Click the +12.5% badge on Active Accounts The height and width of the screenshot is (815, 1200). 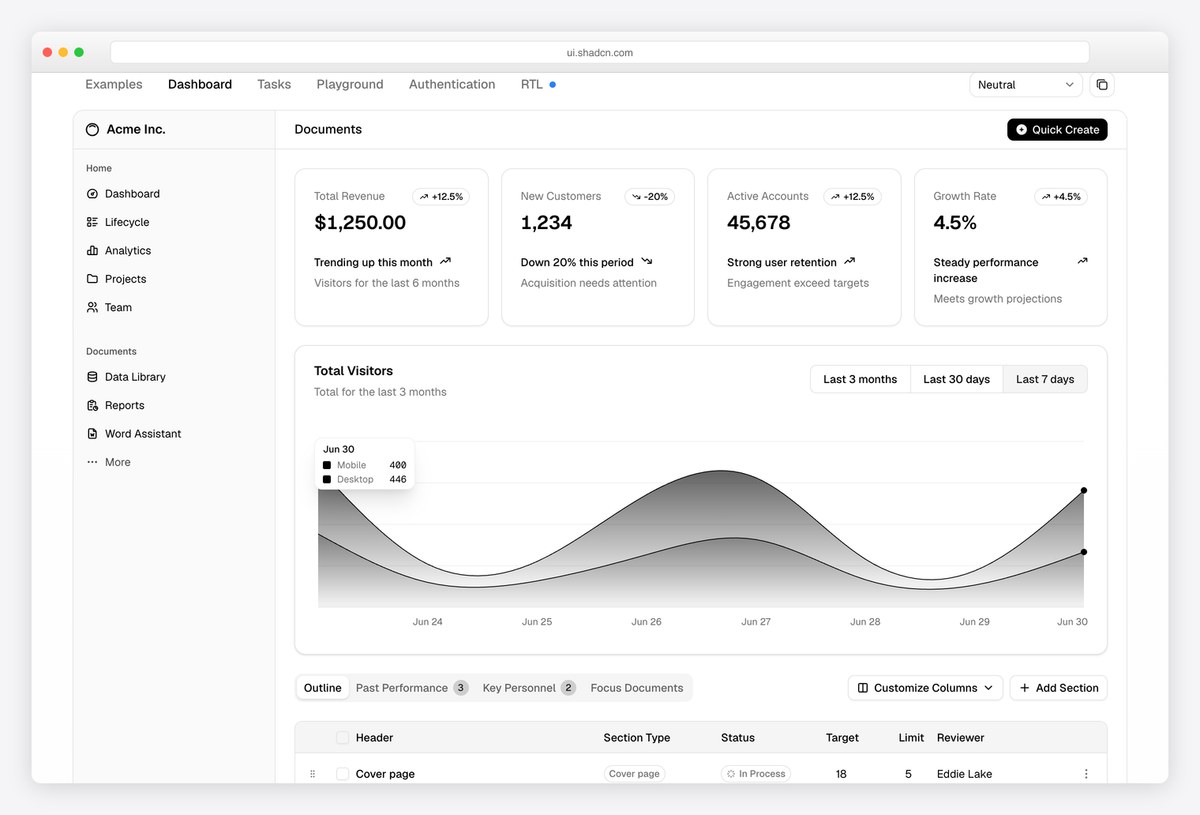click(x=853, y=197)
